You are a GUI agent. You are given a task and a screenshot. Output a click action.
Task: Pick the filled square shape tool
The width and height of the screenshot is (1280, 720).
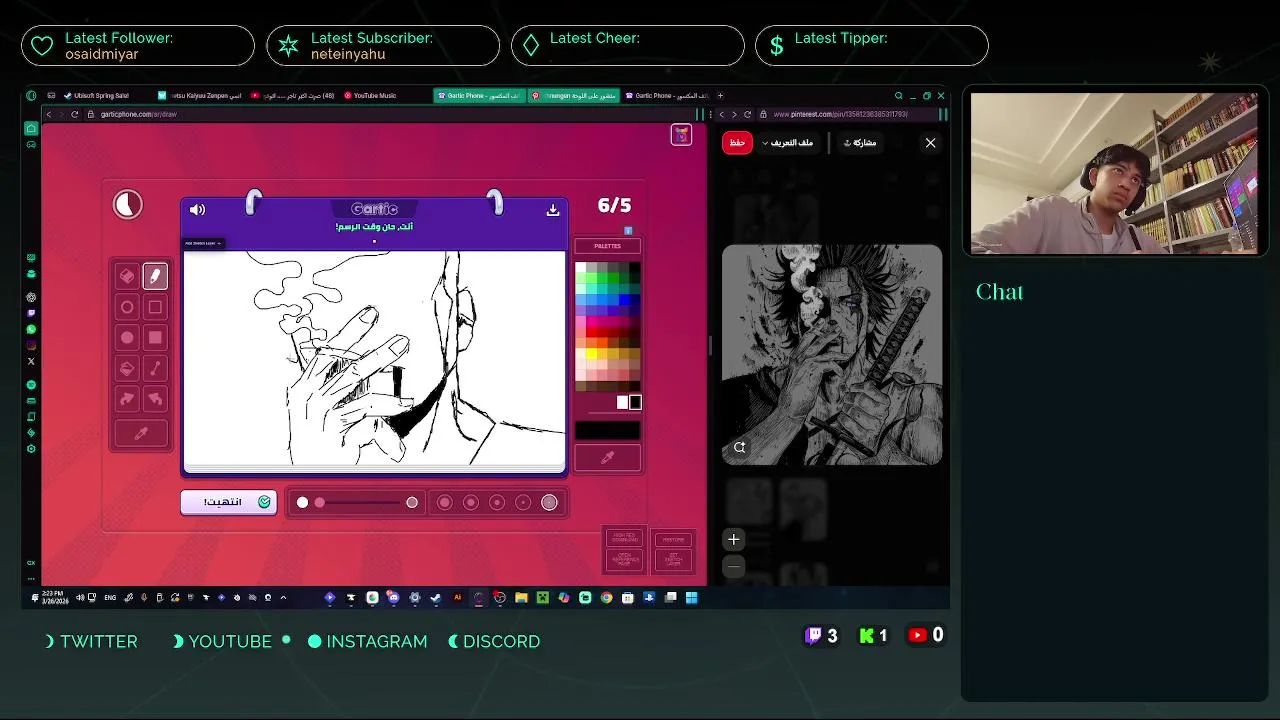(x=155, y=338)
